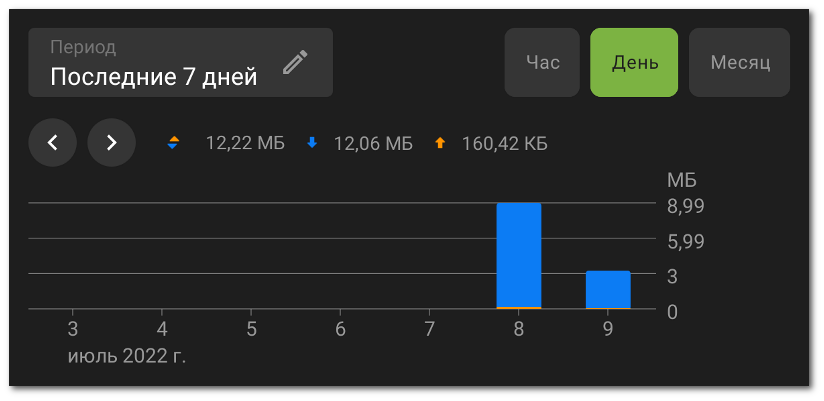Image resolution: width=824 pixels, height=401 pixels.
Task: Click day 5 label on the axis
Action: click(251, 330)
